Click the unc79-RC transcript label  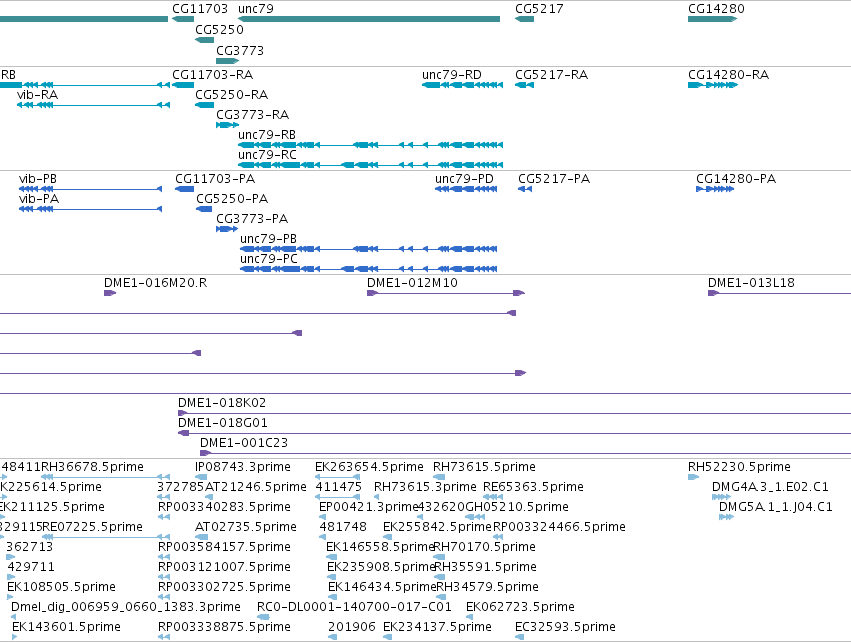tap(267, 155)
